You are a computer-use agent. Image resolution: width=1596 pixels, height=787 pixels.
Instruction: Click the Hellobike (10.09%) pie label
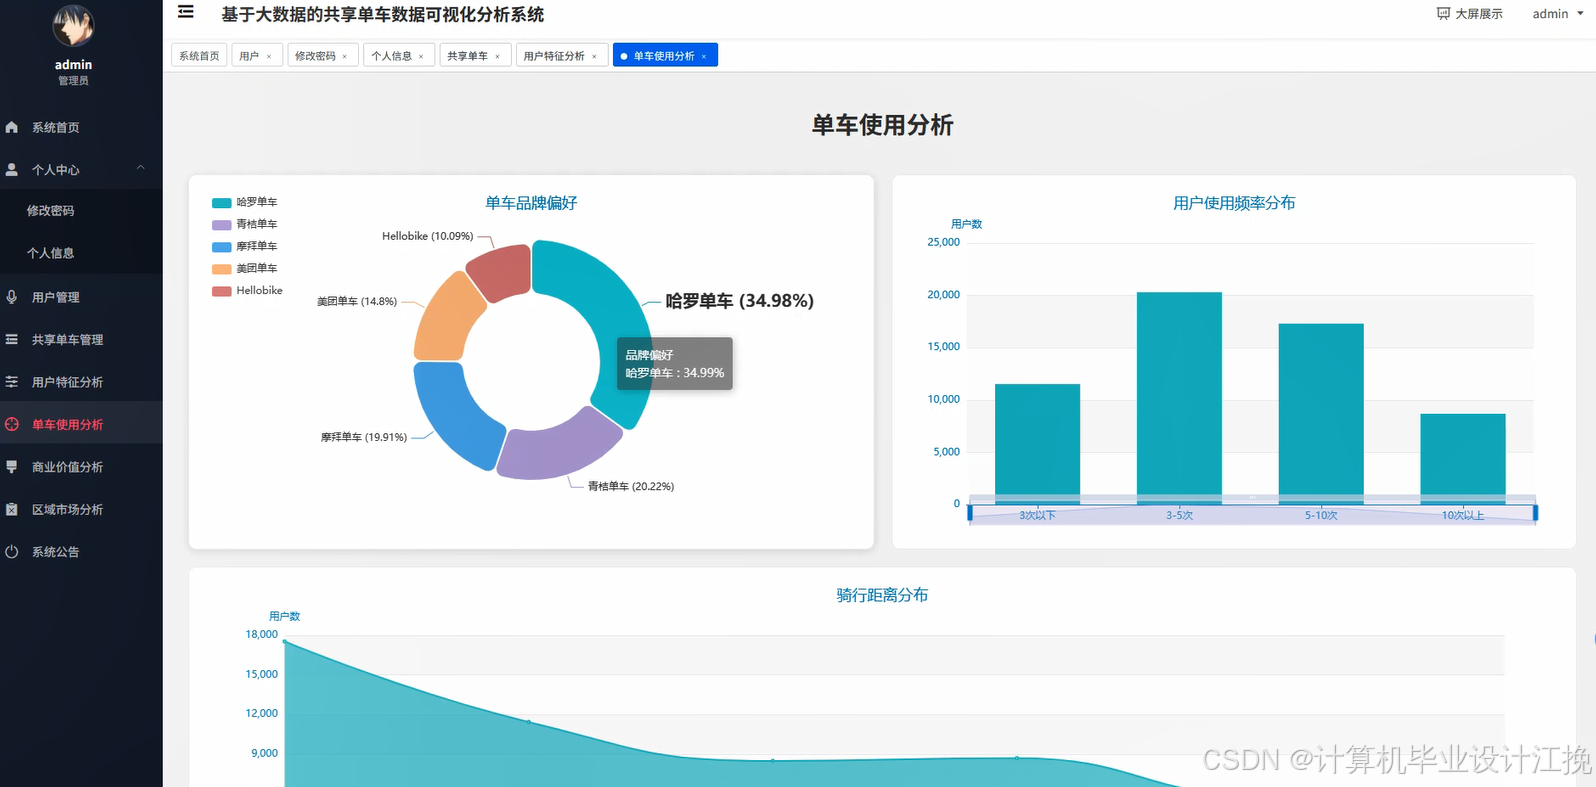tap(428, 236)
